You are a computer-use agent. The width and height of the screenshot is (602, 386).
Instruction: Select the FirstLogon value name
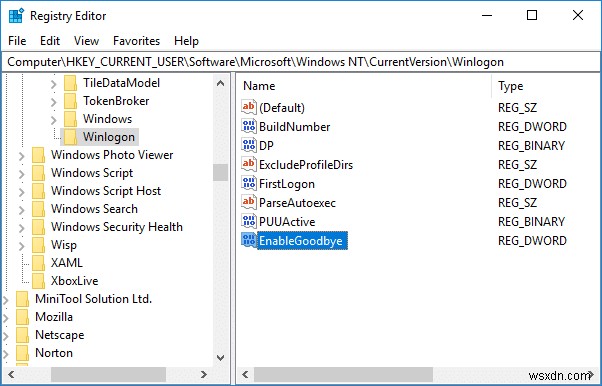pyautogui.click(x=287, y=184)
